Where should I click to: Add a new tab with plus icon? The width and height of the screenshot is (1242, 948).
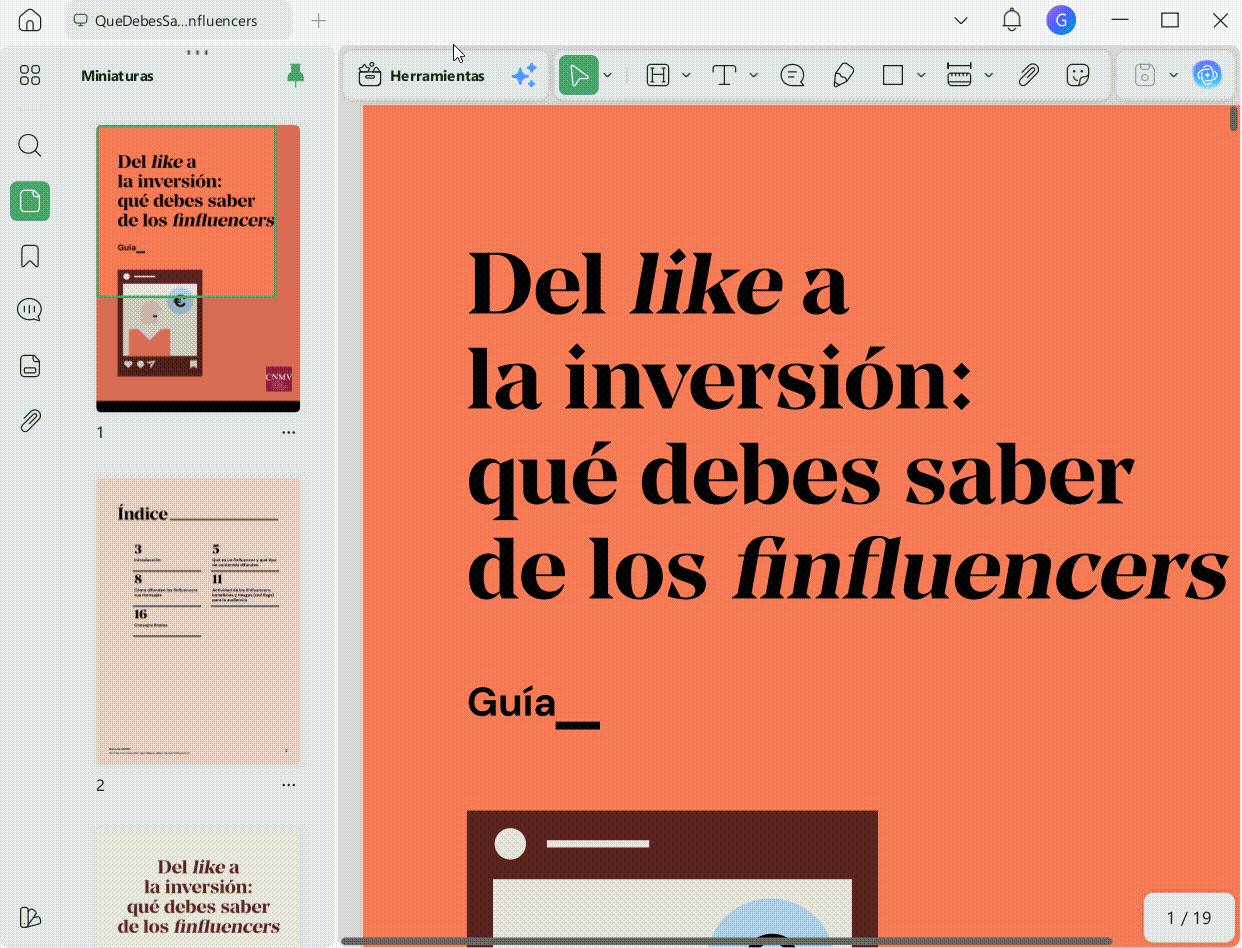click(319, 20)
